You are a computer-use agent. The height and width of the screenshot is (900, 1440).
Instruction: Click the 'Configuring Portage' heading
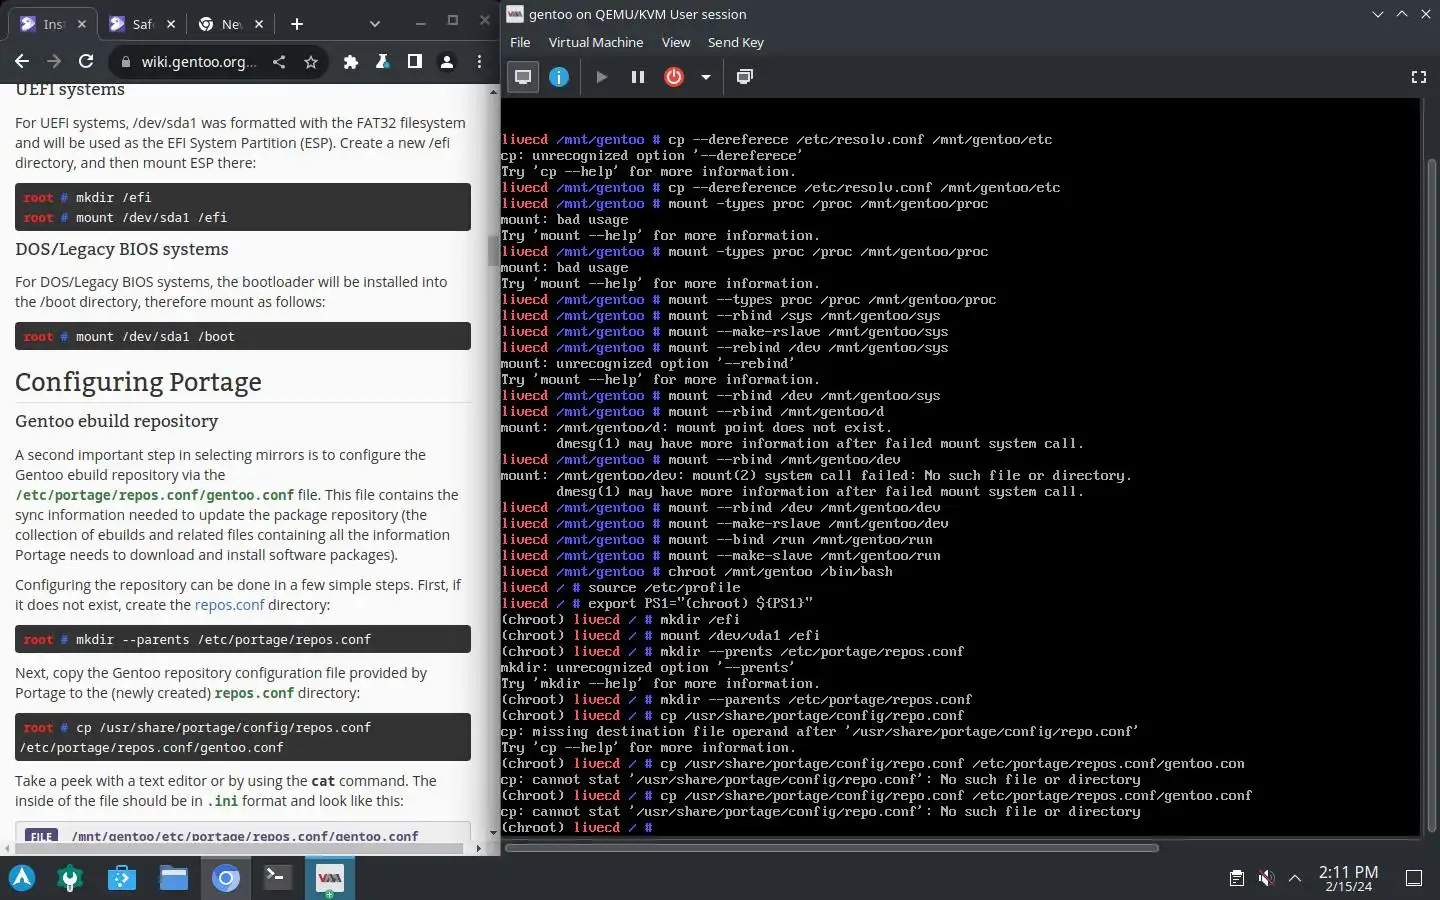click(138, 382)
